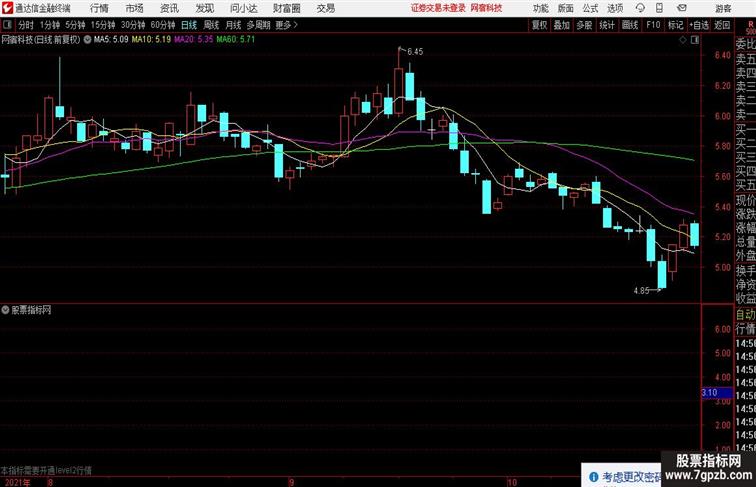Click the 本指标需要开通level2行情 notice
This screenshot has width=756, height=487.
click(46, 470)
